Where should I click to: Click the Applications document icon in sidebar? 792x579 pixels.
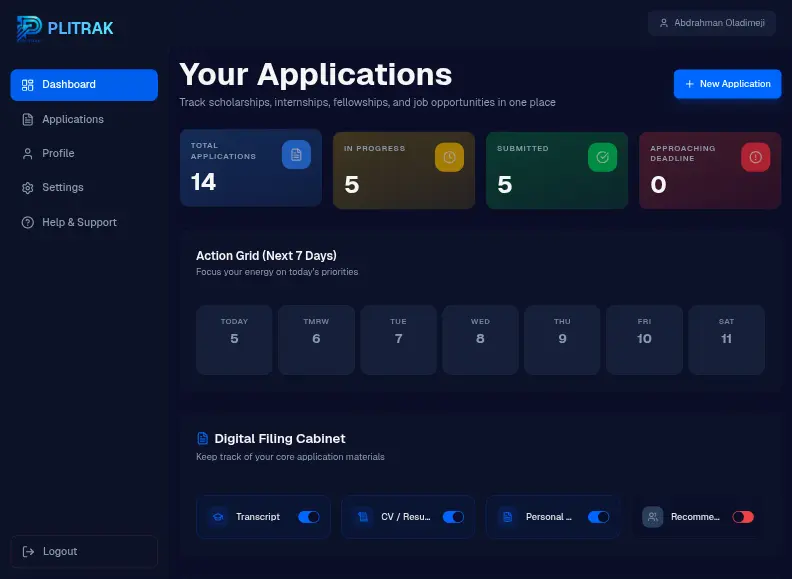[28, 119]
